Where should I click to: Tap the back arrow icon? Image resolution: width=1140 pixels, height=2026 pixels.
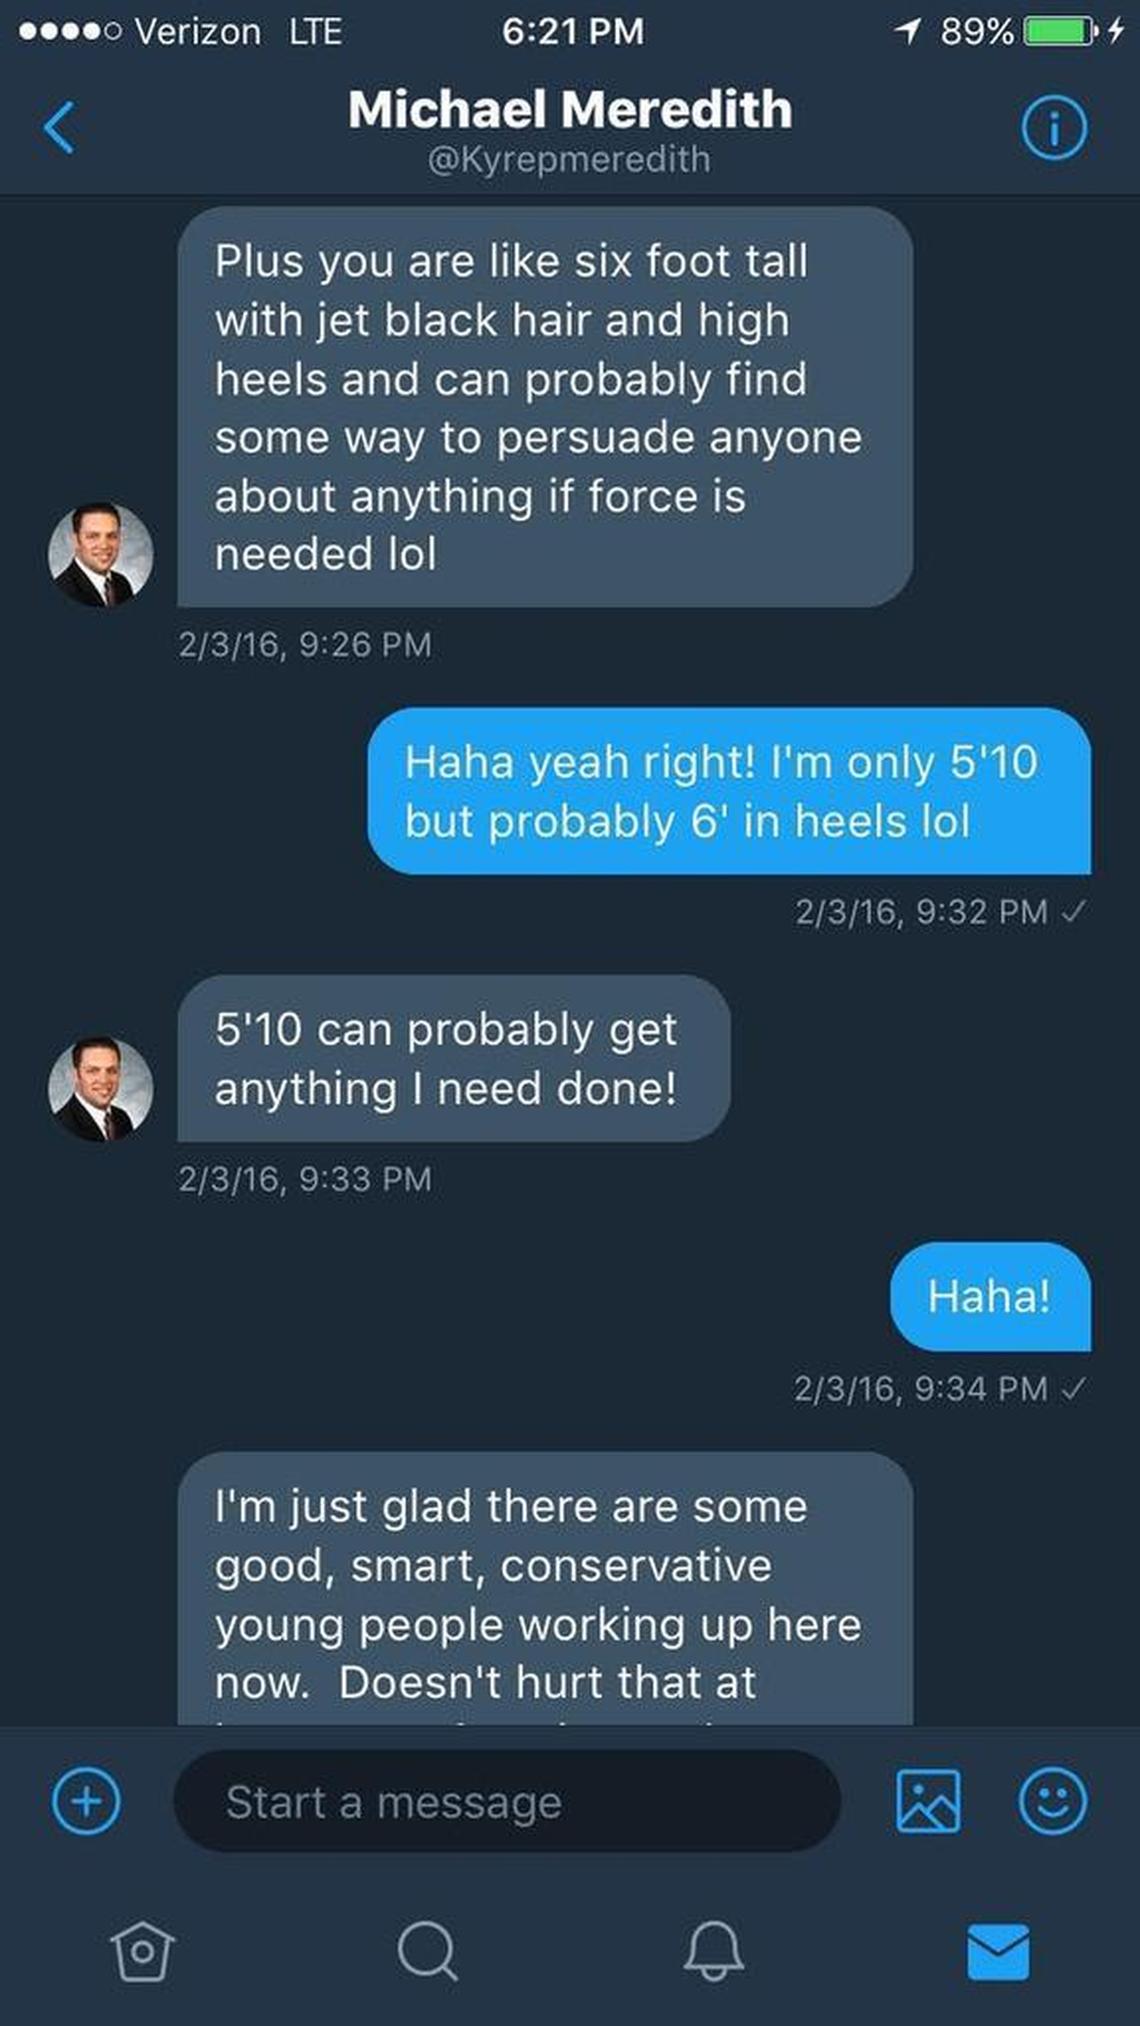59,128
